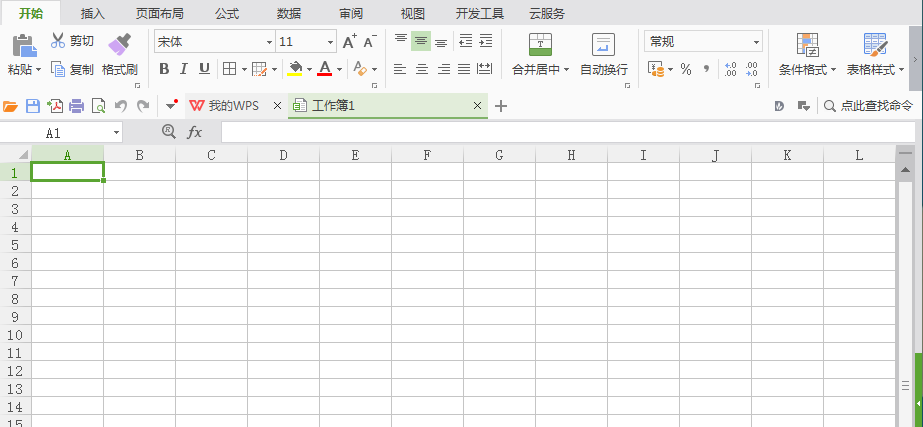Open the 公式 (Formulas) ribbon tab

point(227,14)
